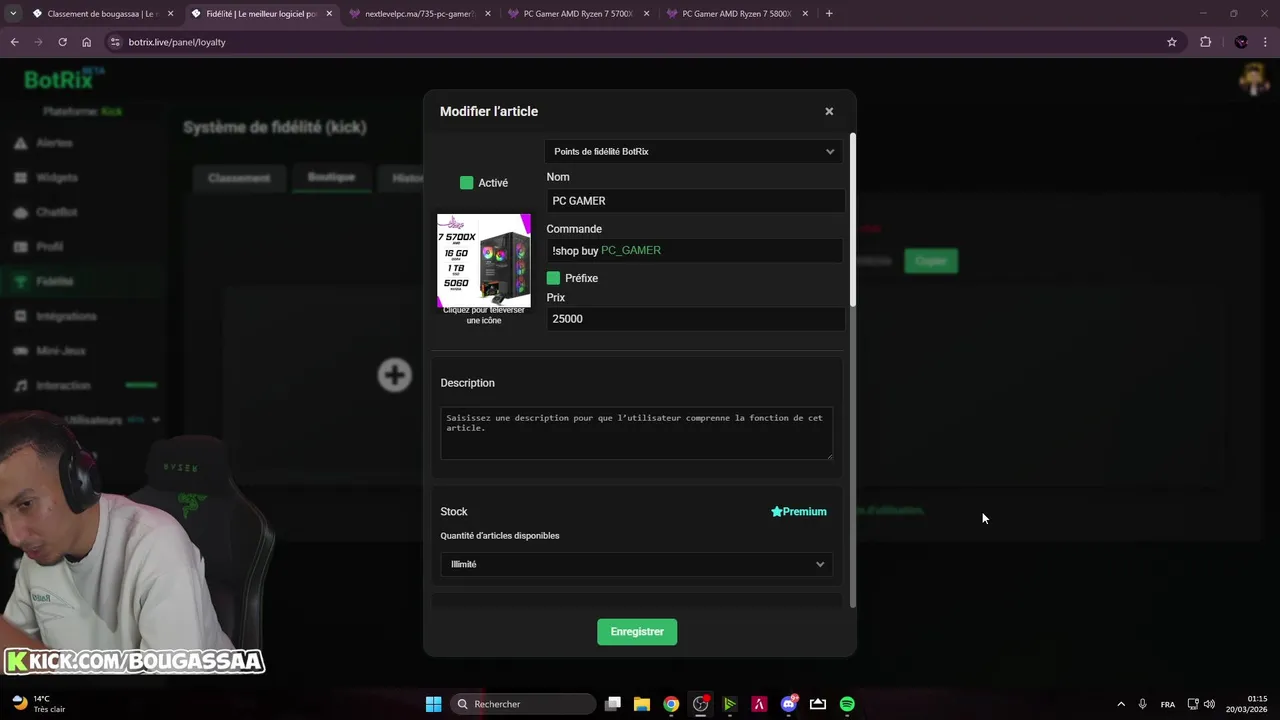Click into the Description text area
Screen dimensions: 1280x720
point(637,433)
